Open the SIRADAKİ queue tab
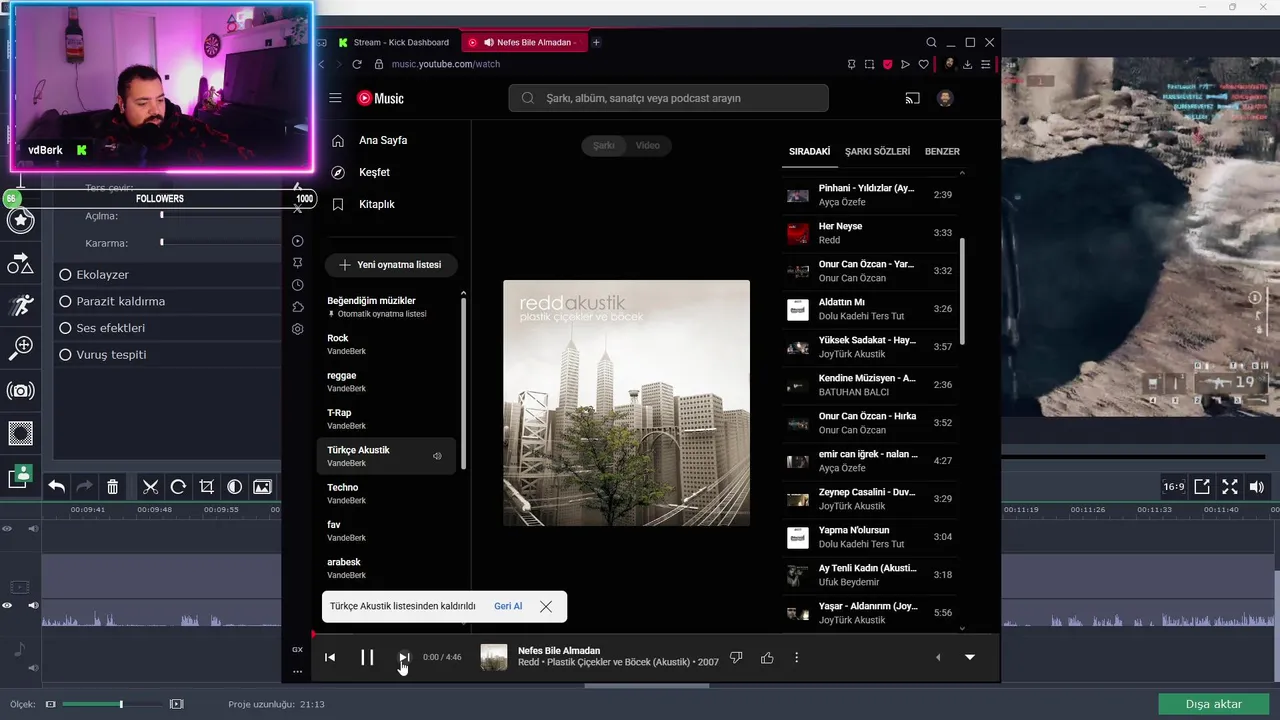The width and height of the screenshot is (1280, 720). coord(810,152)
